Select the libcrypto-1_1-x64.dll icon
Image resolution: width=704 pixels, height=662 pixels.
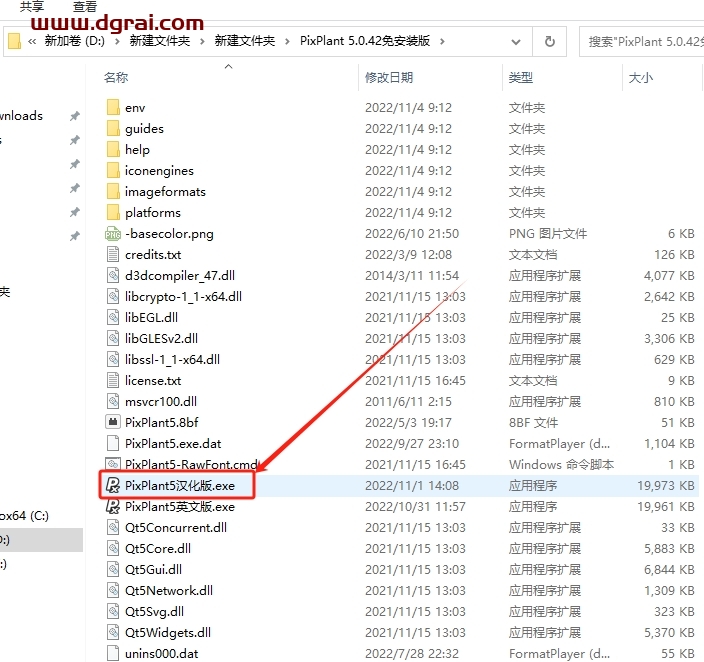coord(113,296)
